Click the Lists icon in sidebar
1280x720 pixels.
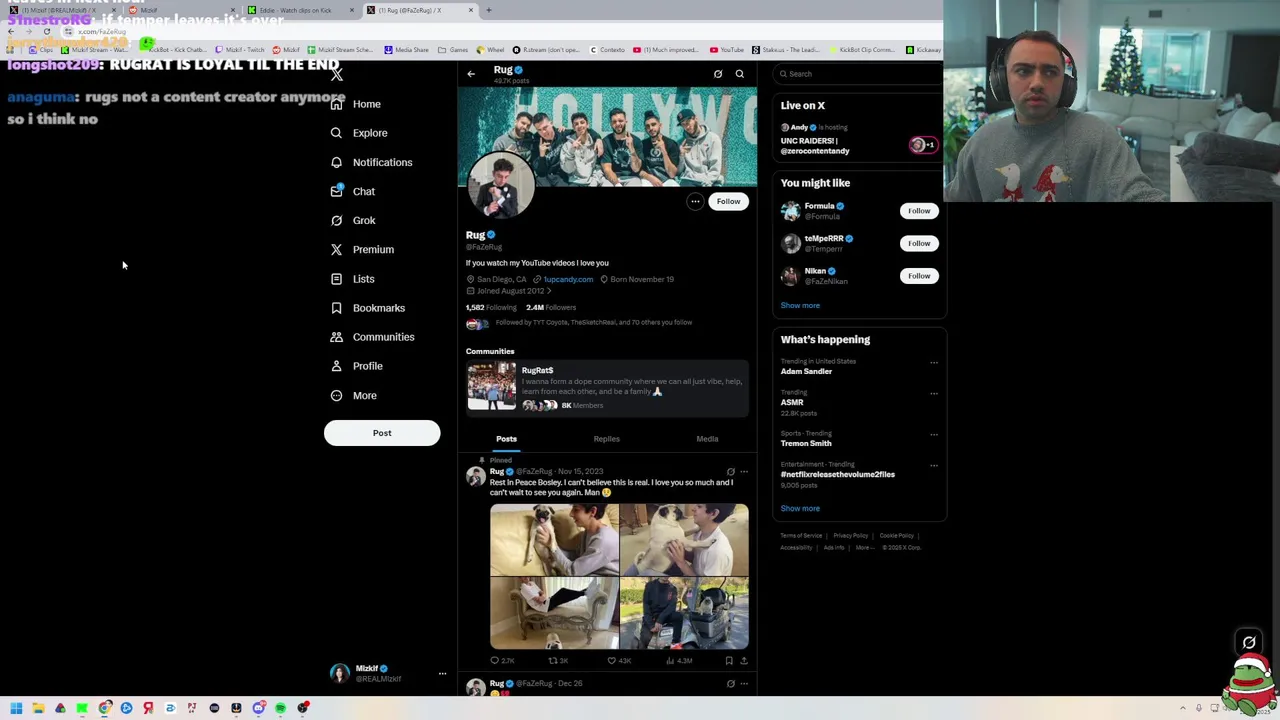[336, 279]
